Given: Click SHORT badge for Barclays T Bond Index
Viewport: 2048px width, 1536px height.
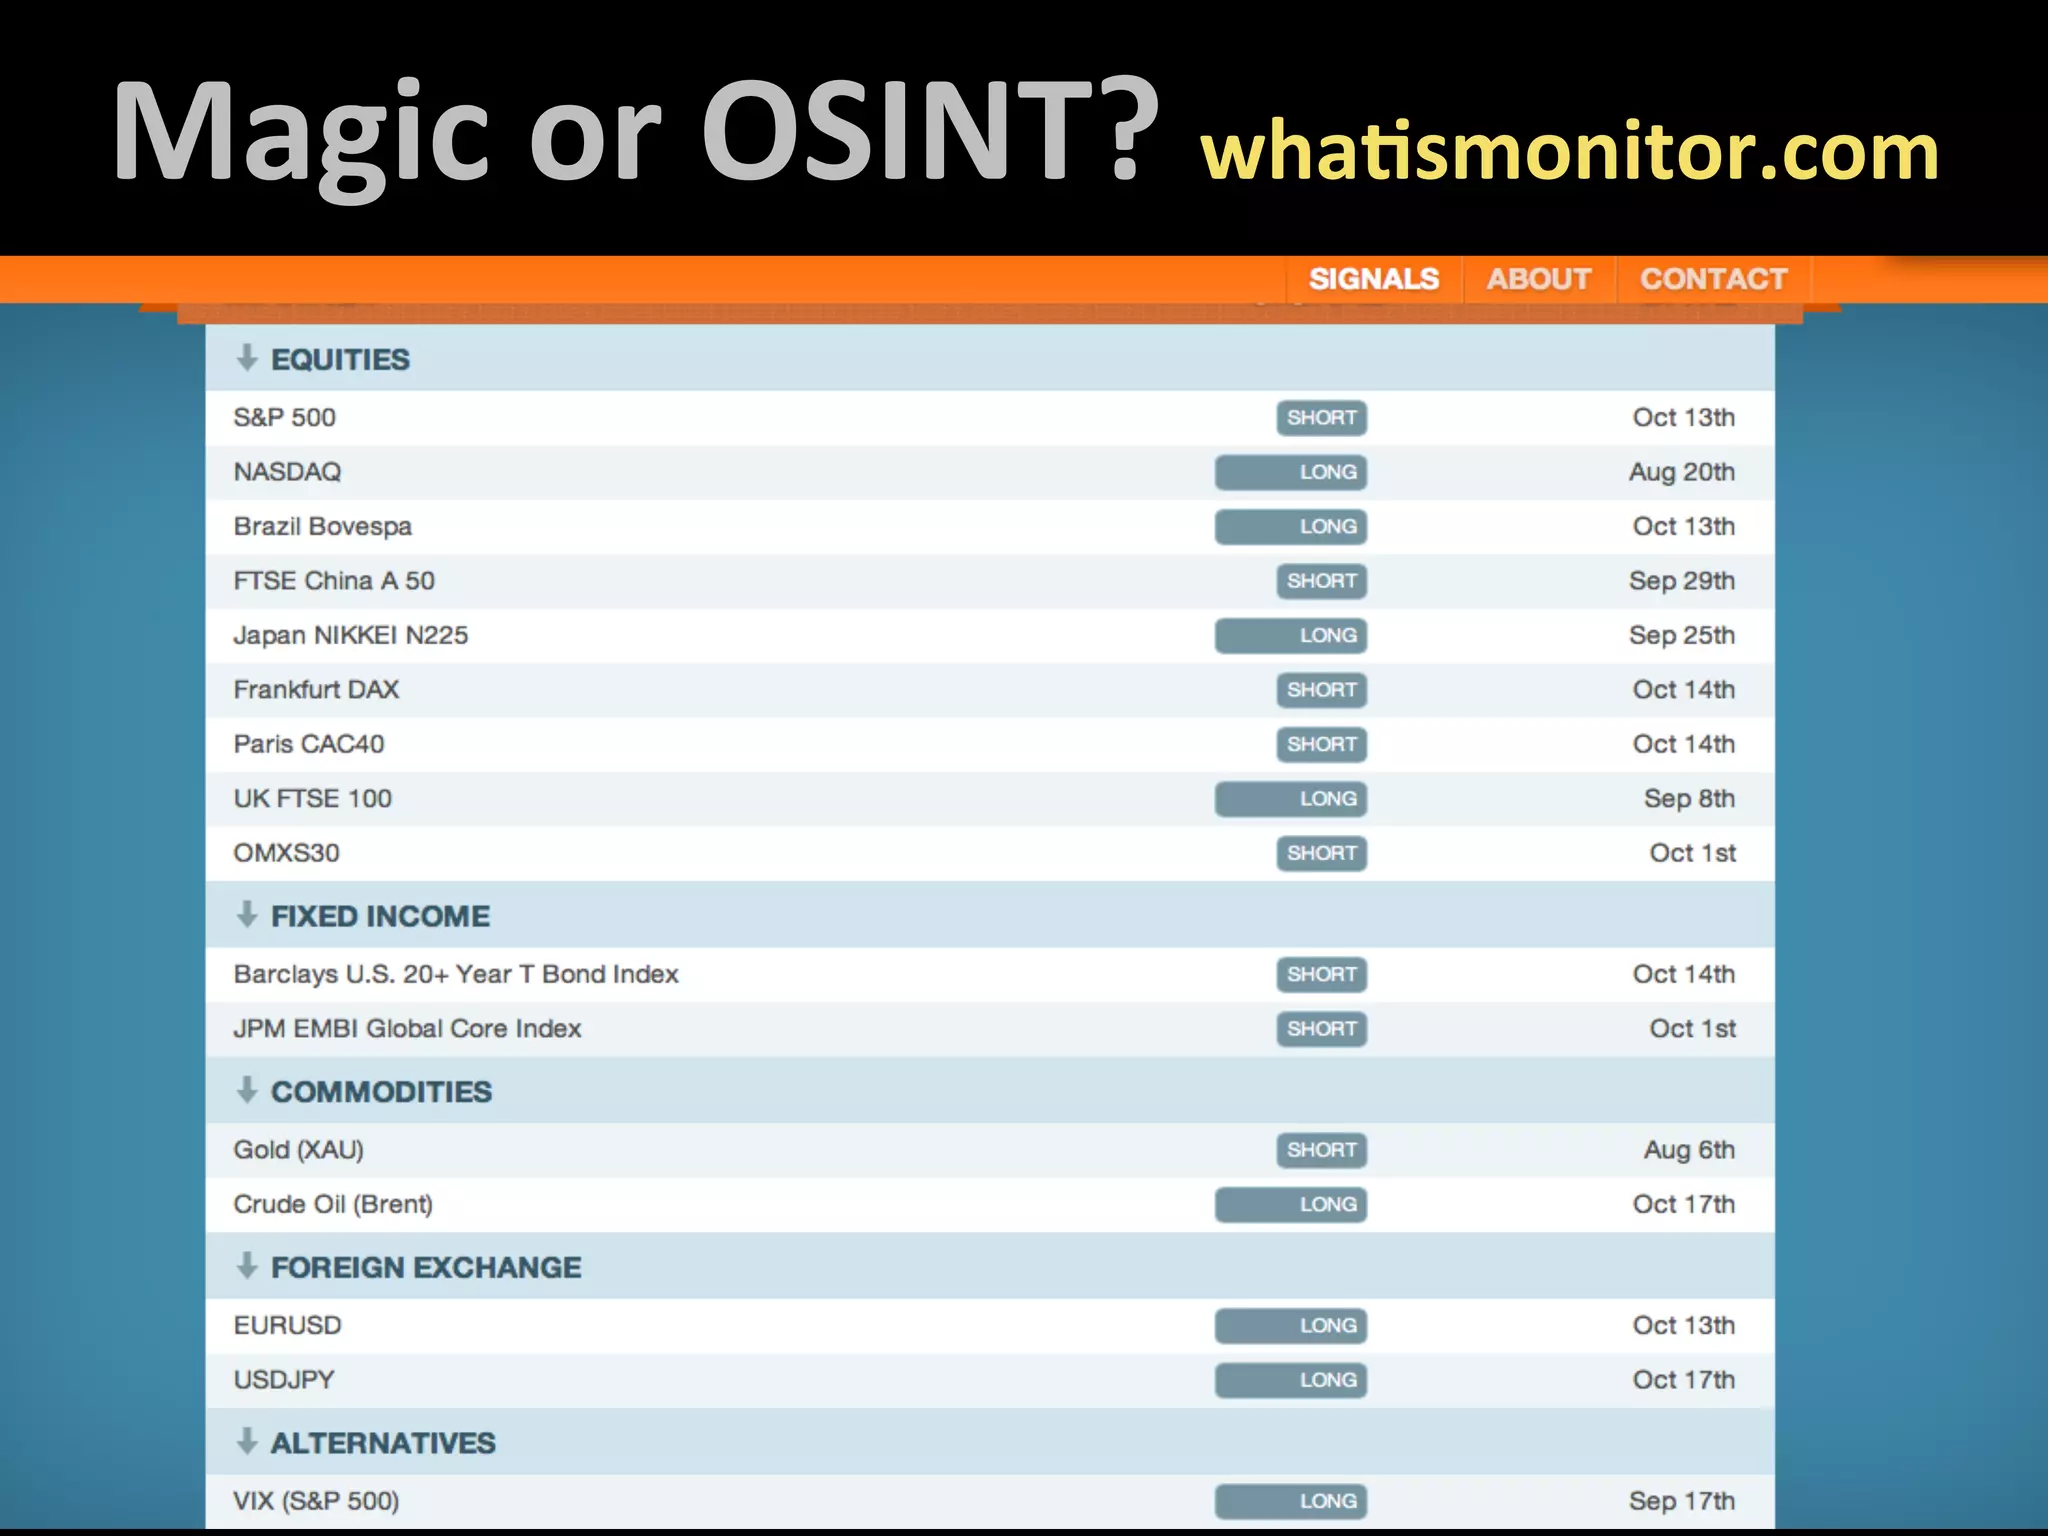Looking at the screenshot, I should point(1322,975).
